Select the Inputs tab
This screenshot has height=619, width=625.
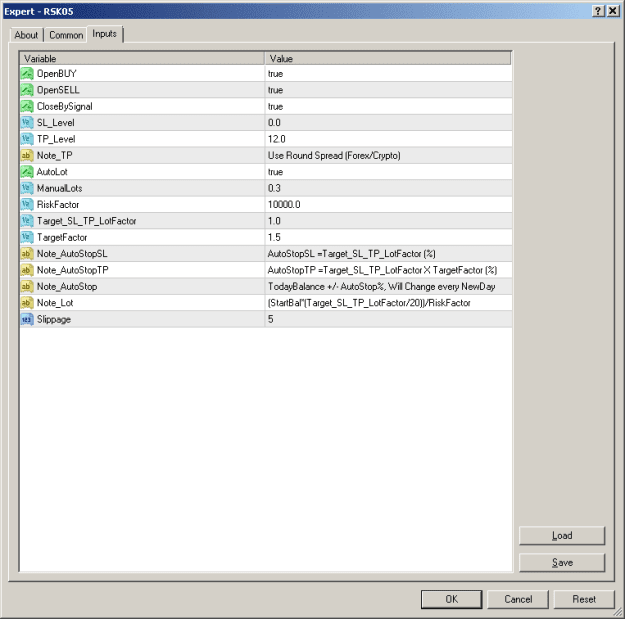[104, 34]
